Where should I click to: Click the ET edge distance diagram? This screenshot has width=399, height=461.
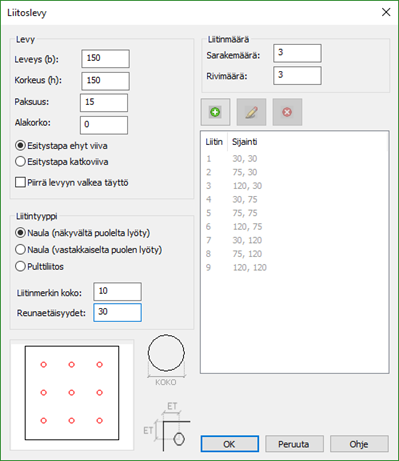(x=167, y=427)
